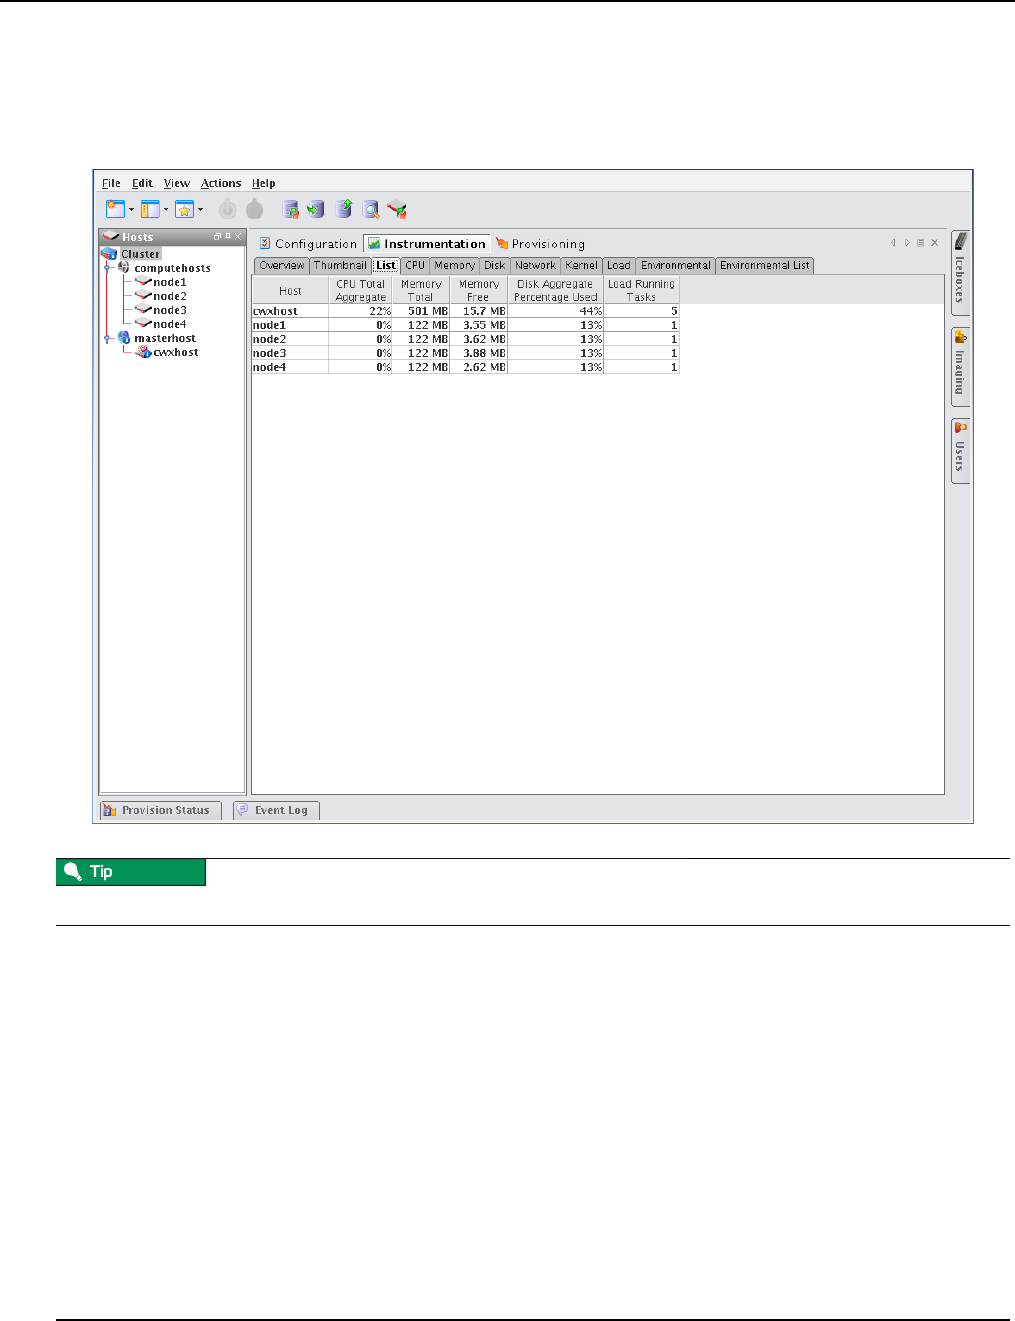Viewport: 1015px width, 1321px height.
Task: Sort by the Host column header
Action: pyautogui.click(x=290, y=290)
